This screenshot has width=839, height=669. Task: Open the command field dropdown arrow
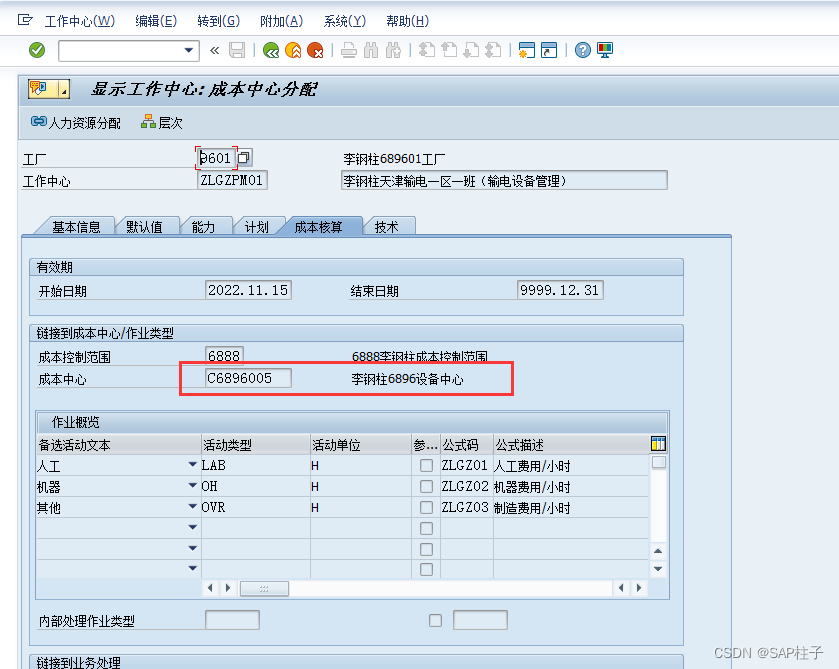(188, 50)
